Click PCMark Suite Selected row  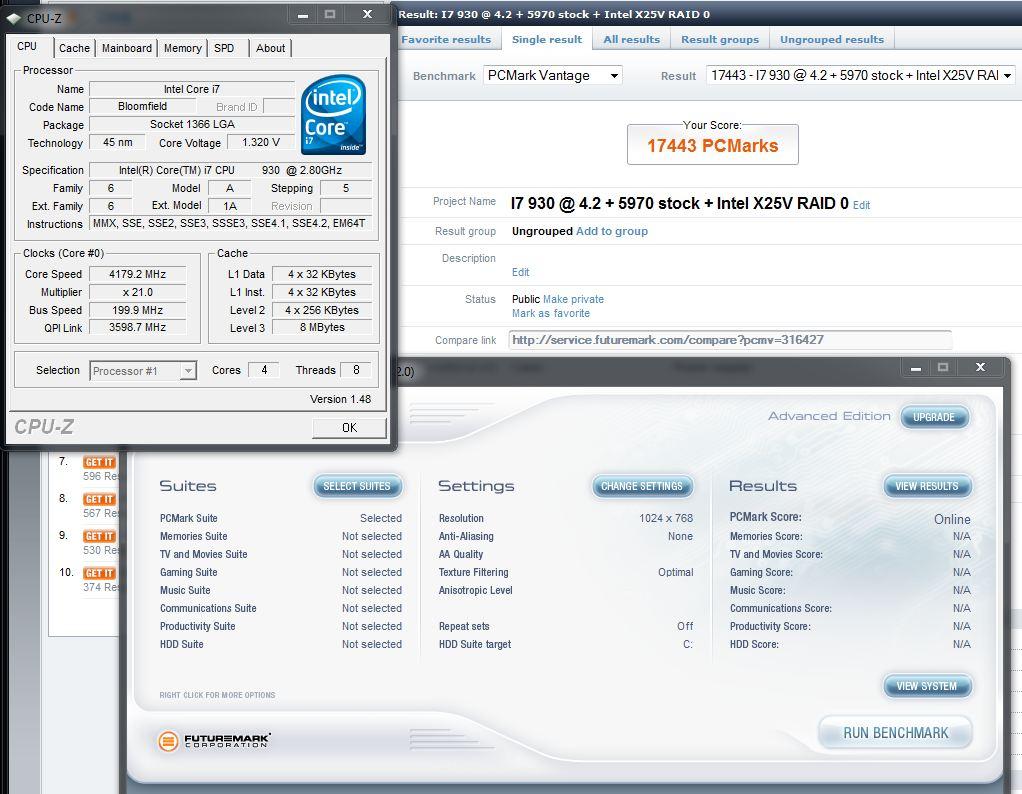281,518
